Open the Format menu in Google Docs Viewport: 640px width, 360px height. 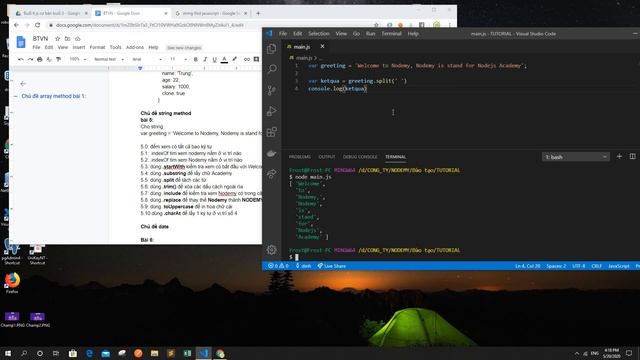point(97,47)
